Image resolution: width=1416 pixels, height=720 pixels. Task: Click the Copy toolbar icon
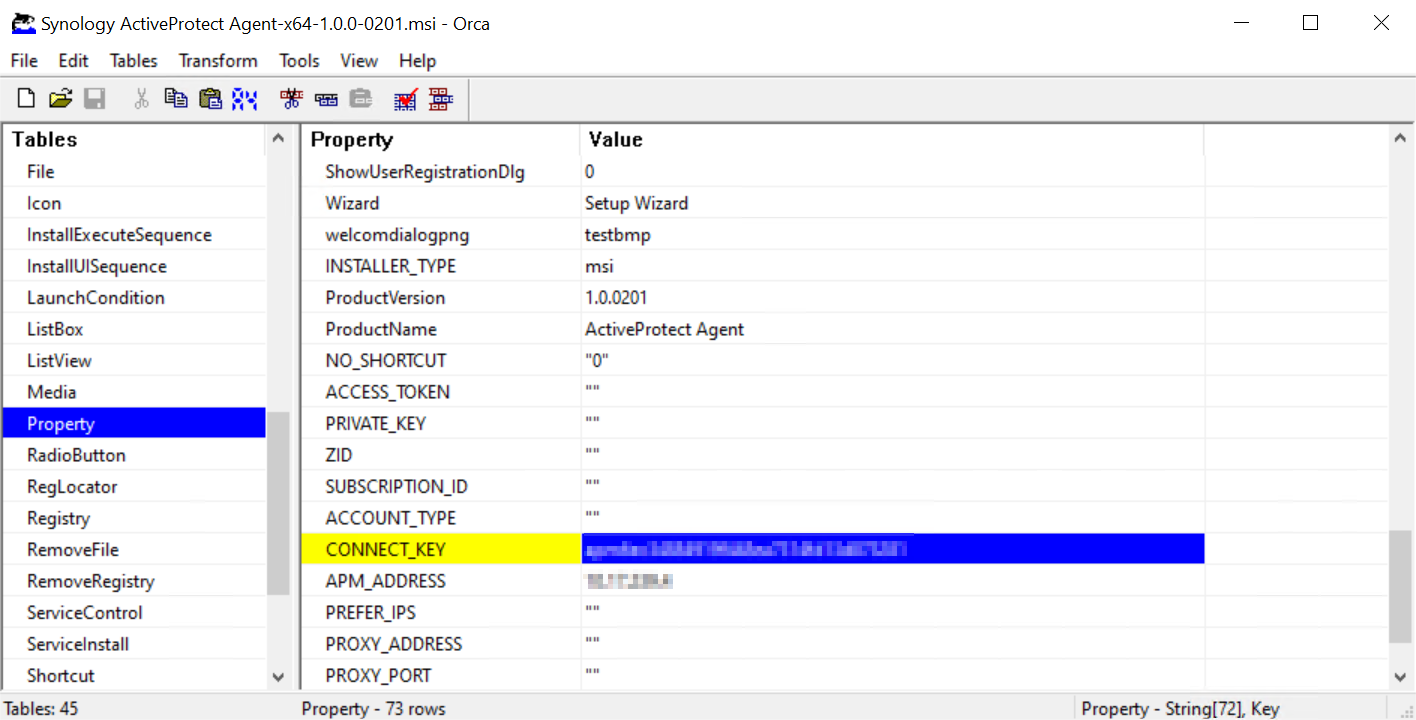(176, 98)
